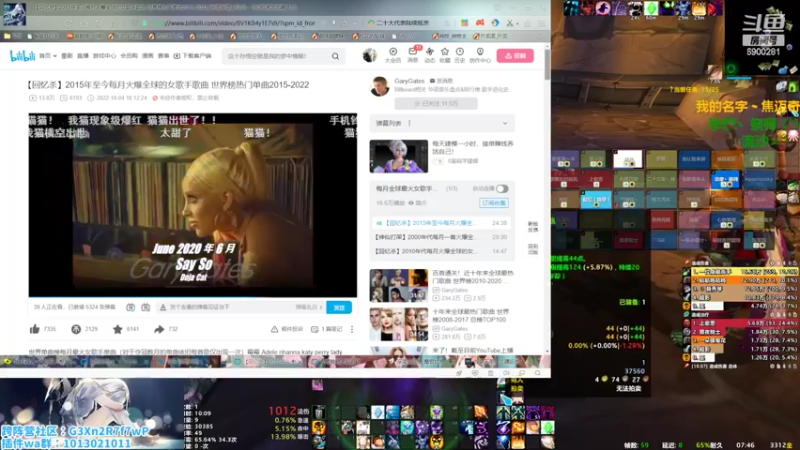Open 漫画 nav item
This screenshot has height=450, width=800.
tap(147, 56)
